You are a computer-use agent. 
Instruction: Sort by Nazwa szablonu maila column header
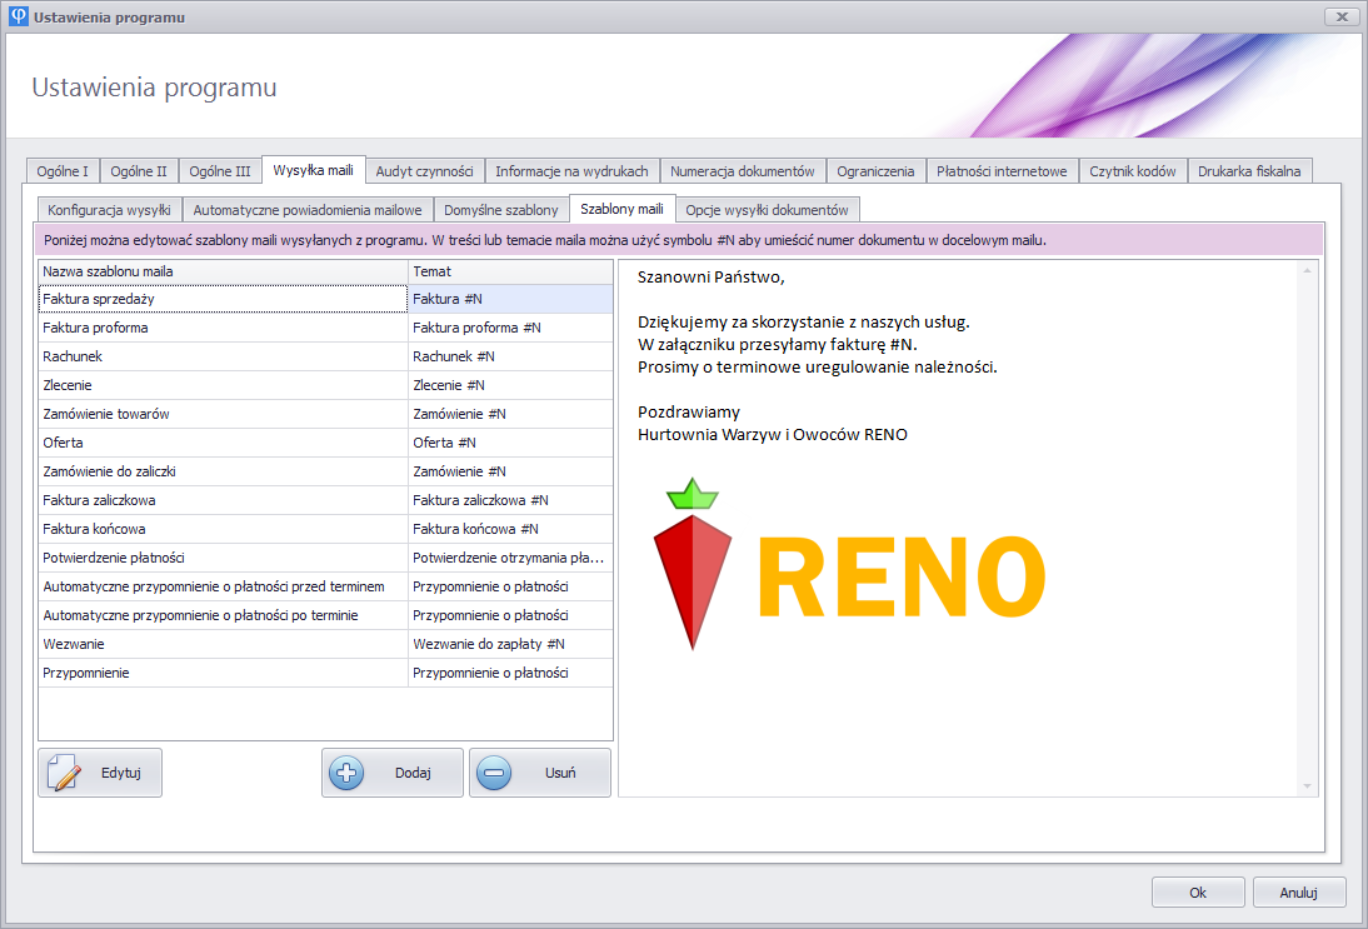[x=223, y=271]
